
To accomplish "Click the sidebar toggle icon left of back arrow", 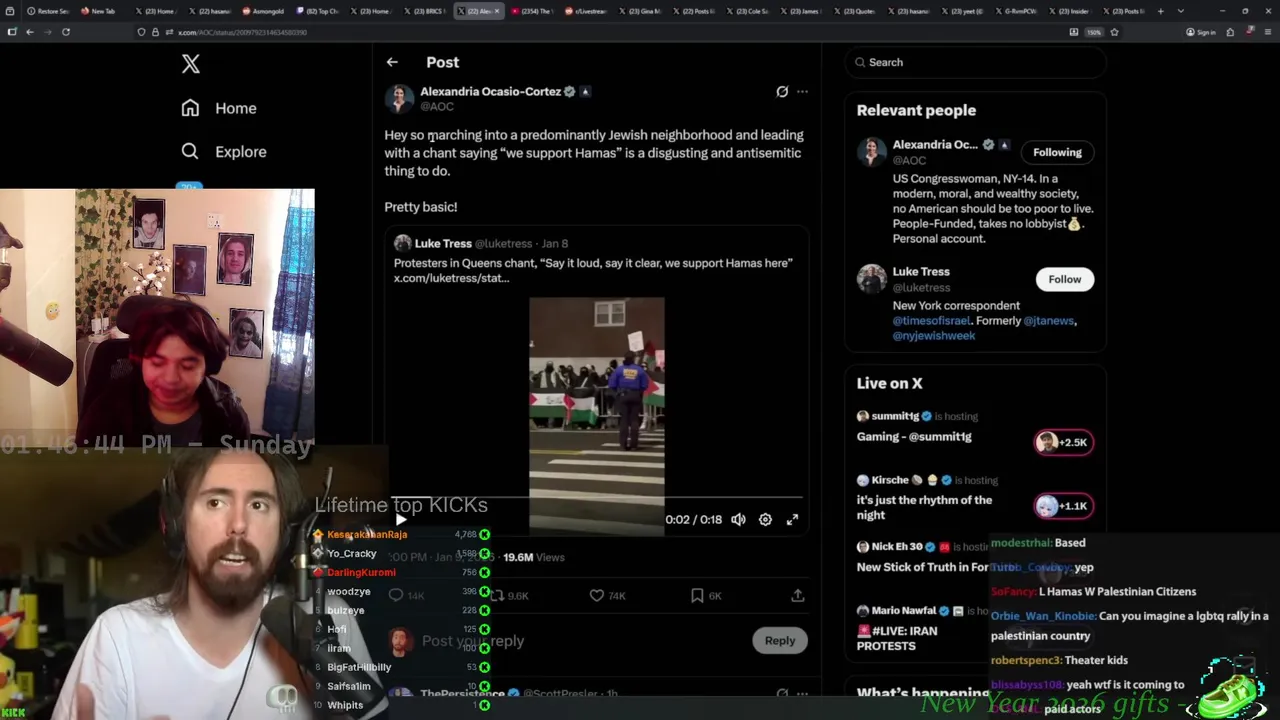I will pyautogui.click(x=11, y=32).
